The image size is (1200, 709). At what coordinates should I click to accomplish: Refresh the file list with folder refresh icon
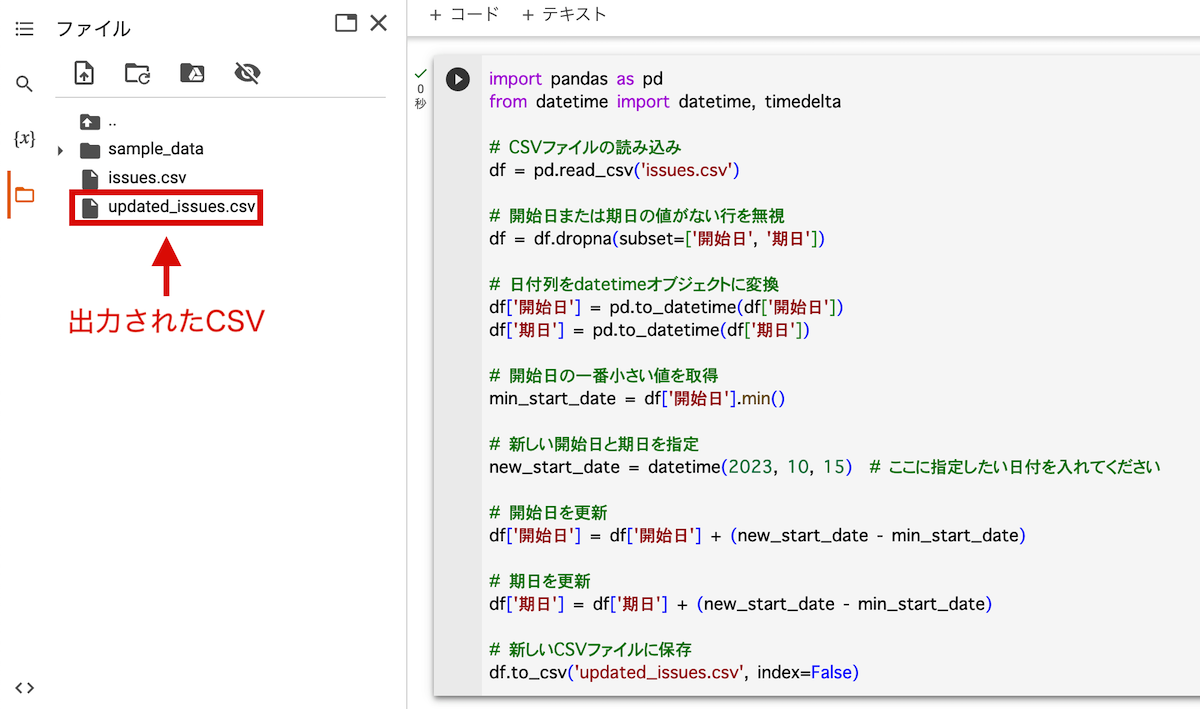137,73
